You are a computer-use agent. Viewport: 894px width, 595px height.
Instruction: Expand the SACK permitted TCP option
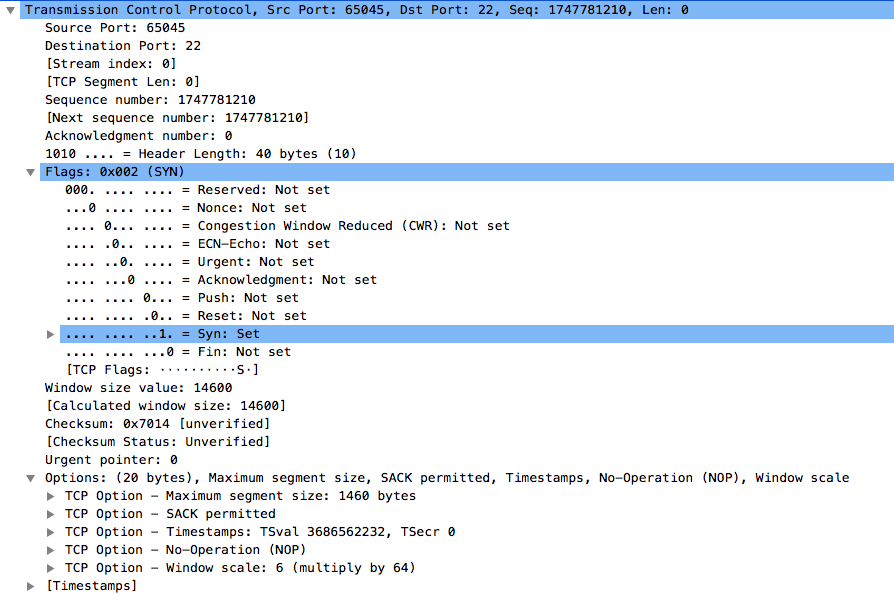point(51,513)
